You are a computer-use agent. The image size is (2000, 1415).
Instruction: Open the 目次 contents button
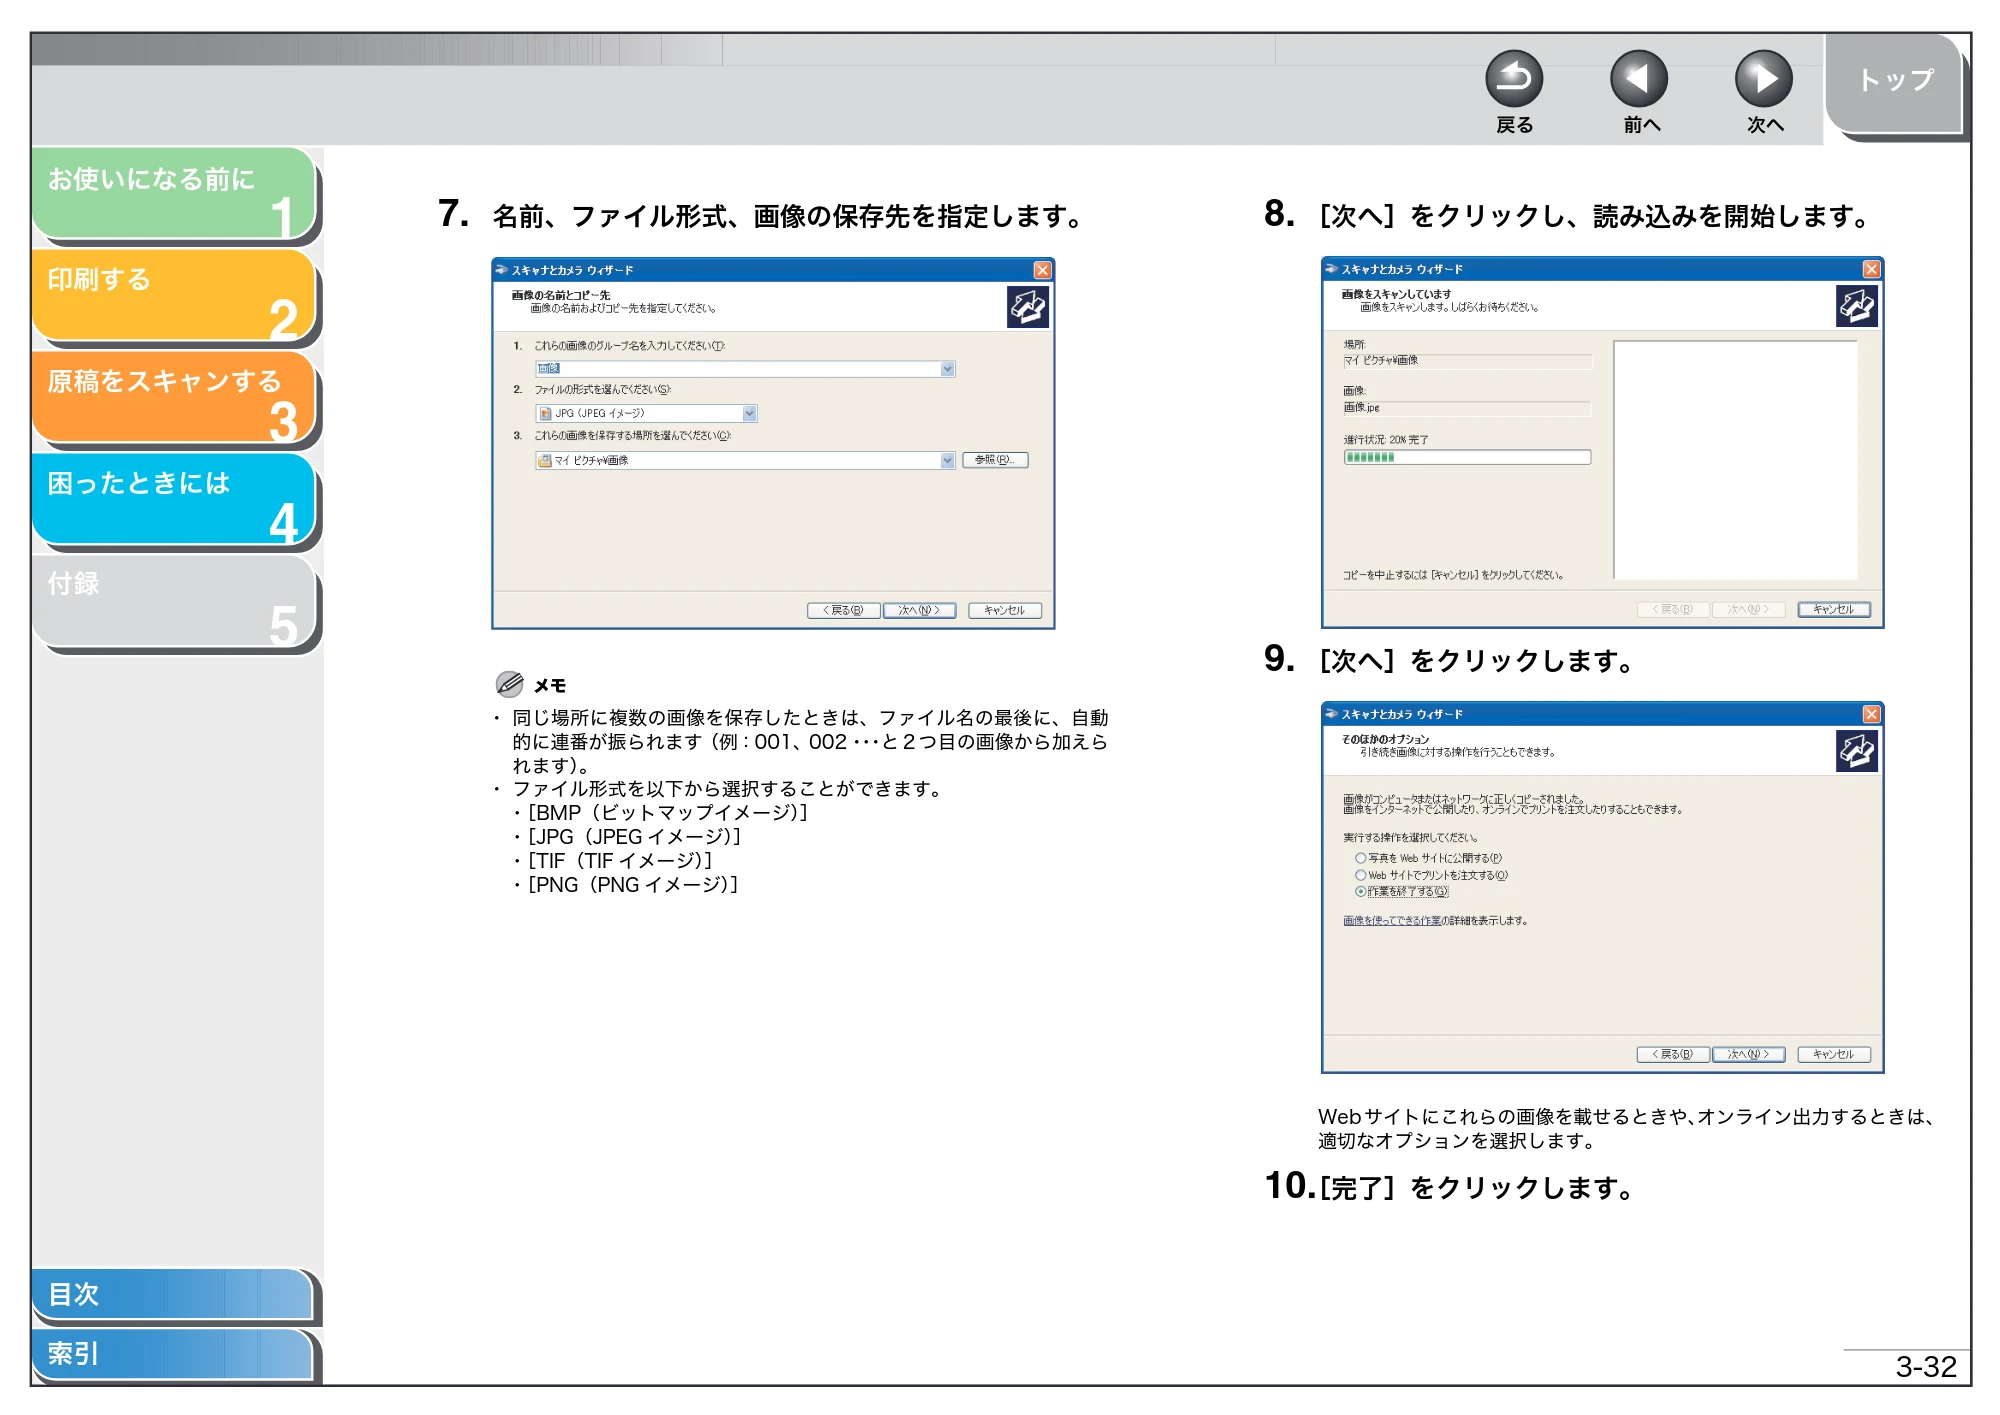(x=172, y=1294)
